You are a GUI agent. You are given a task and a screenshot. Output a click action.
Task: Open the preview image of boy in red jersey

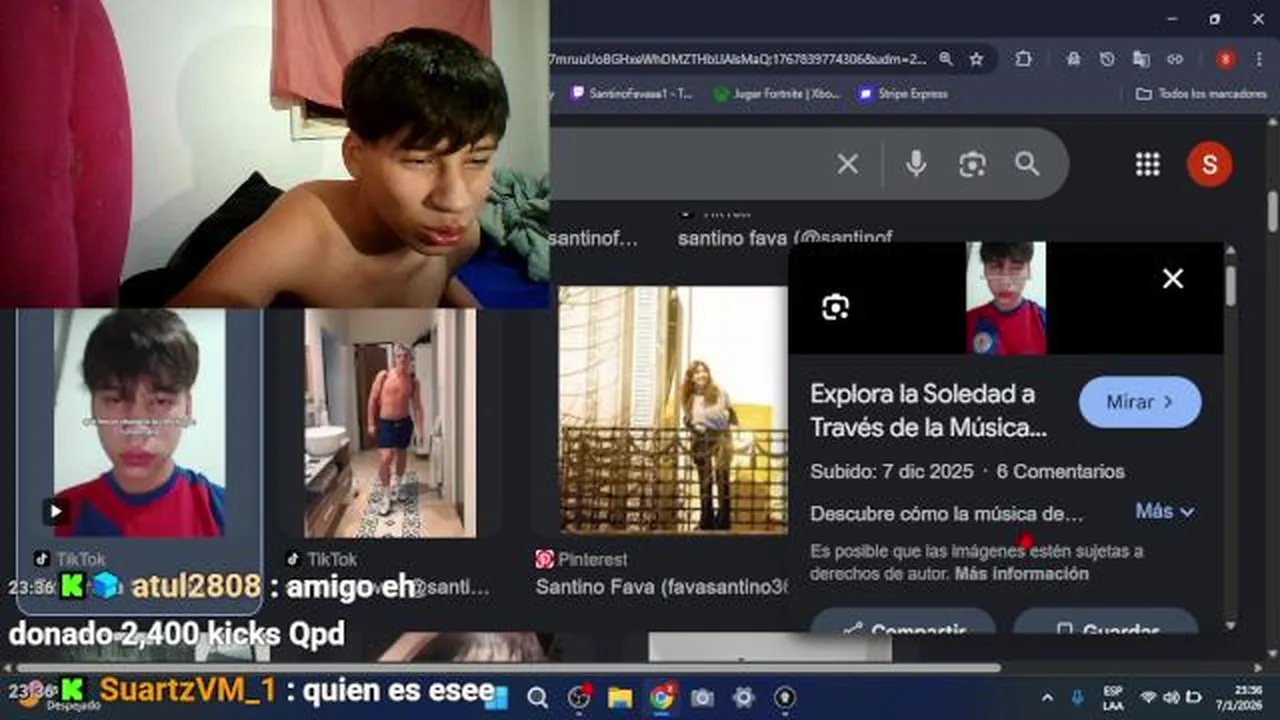1006,298
